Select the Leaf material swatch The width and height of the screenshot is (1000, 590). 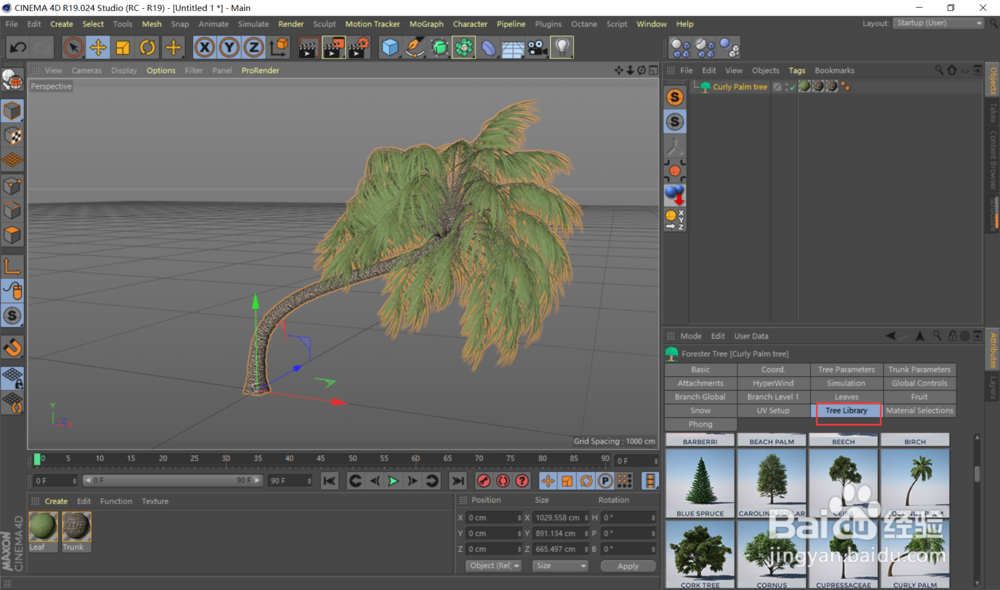43,528
